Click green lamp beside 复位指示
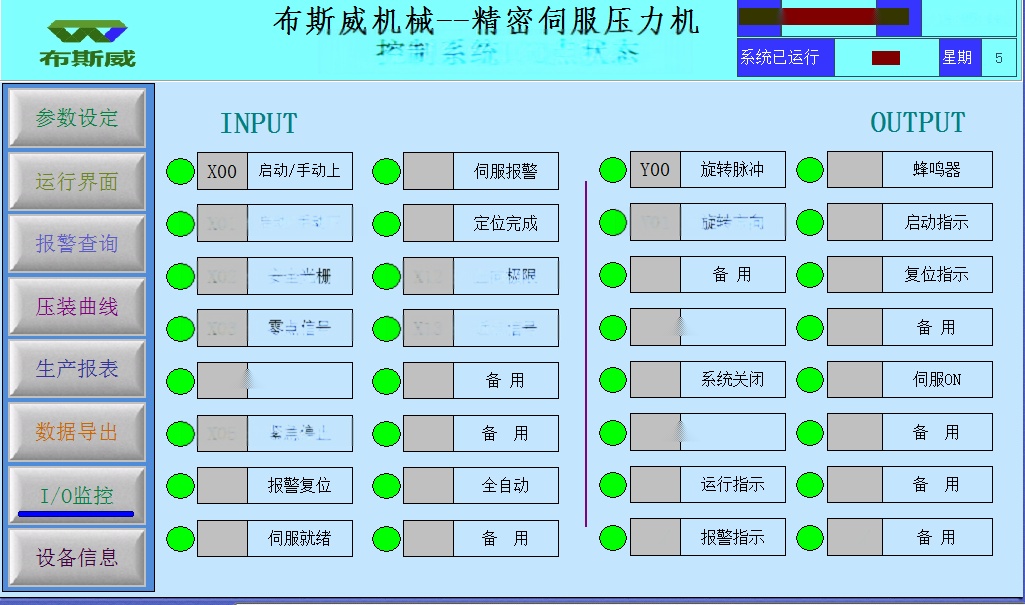Viewport: 1025px width, 605px height. pyautogui.click(x=810, y=275)
